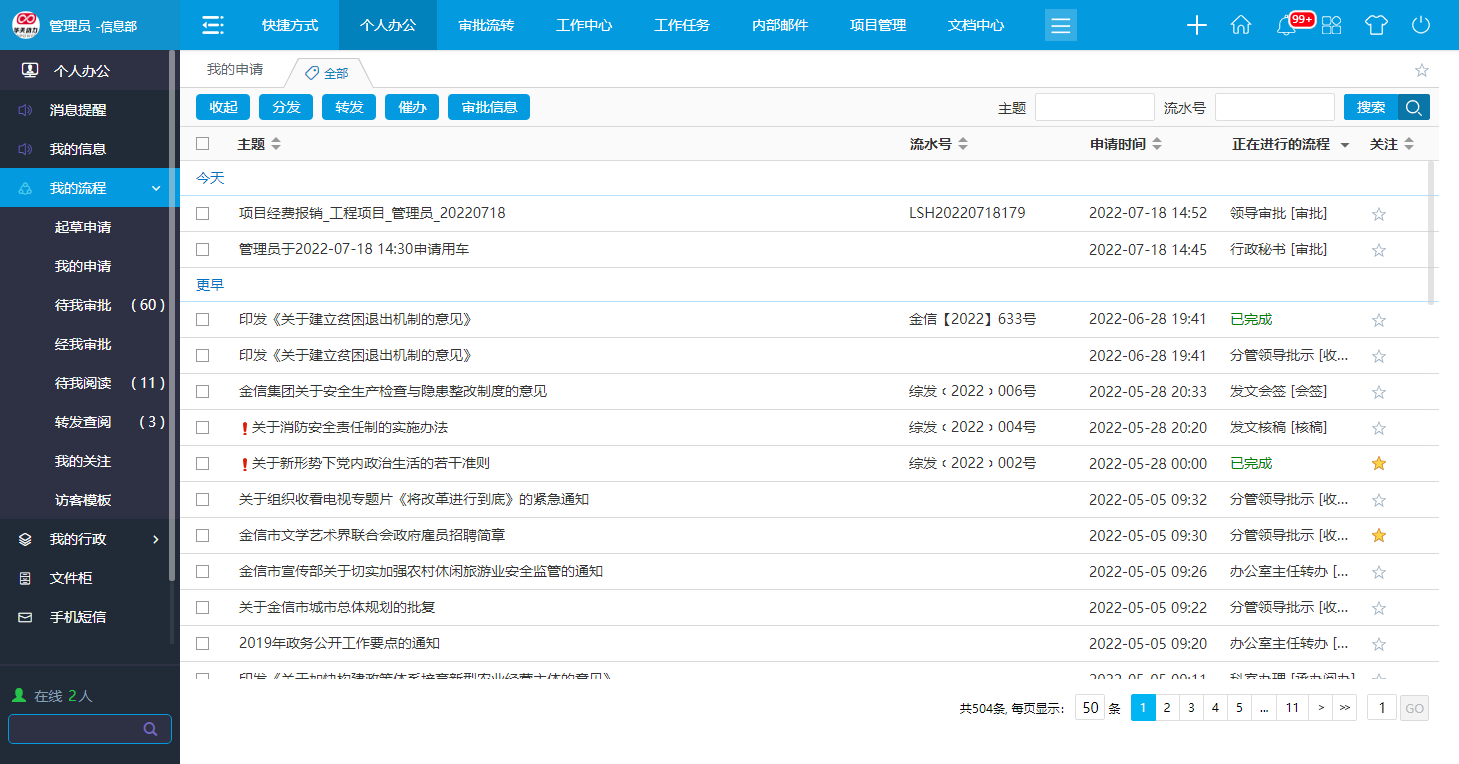This screenshot has height=764, width=1459.
Task: Click the magnifier icon beside 搜索 button
Action: pyautogui.click(x=1414, y=107)
